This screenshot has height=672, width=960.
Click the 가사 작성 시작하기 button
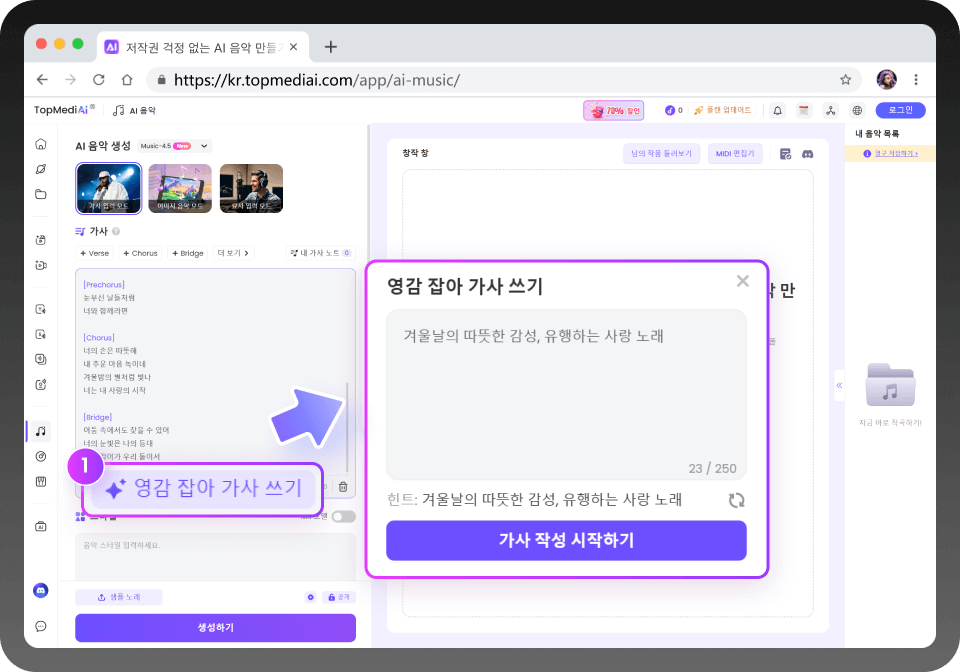click(x=566, y=540)
